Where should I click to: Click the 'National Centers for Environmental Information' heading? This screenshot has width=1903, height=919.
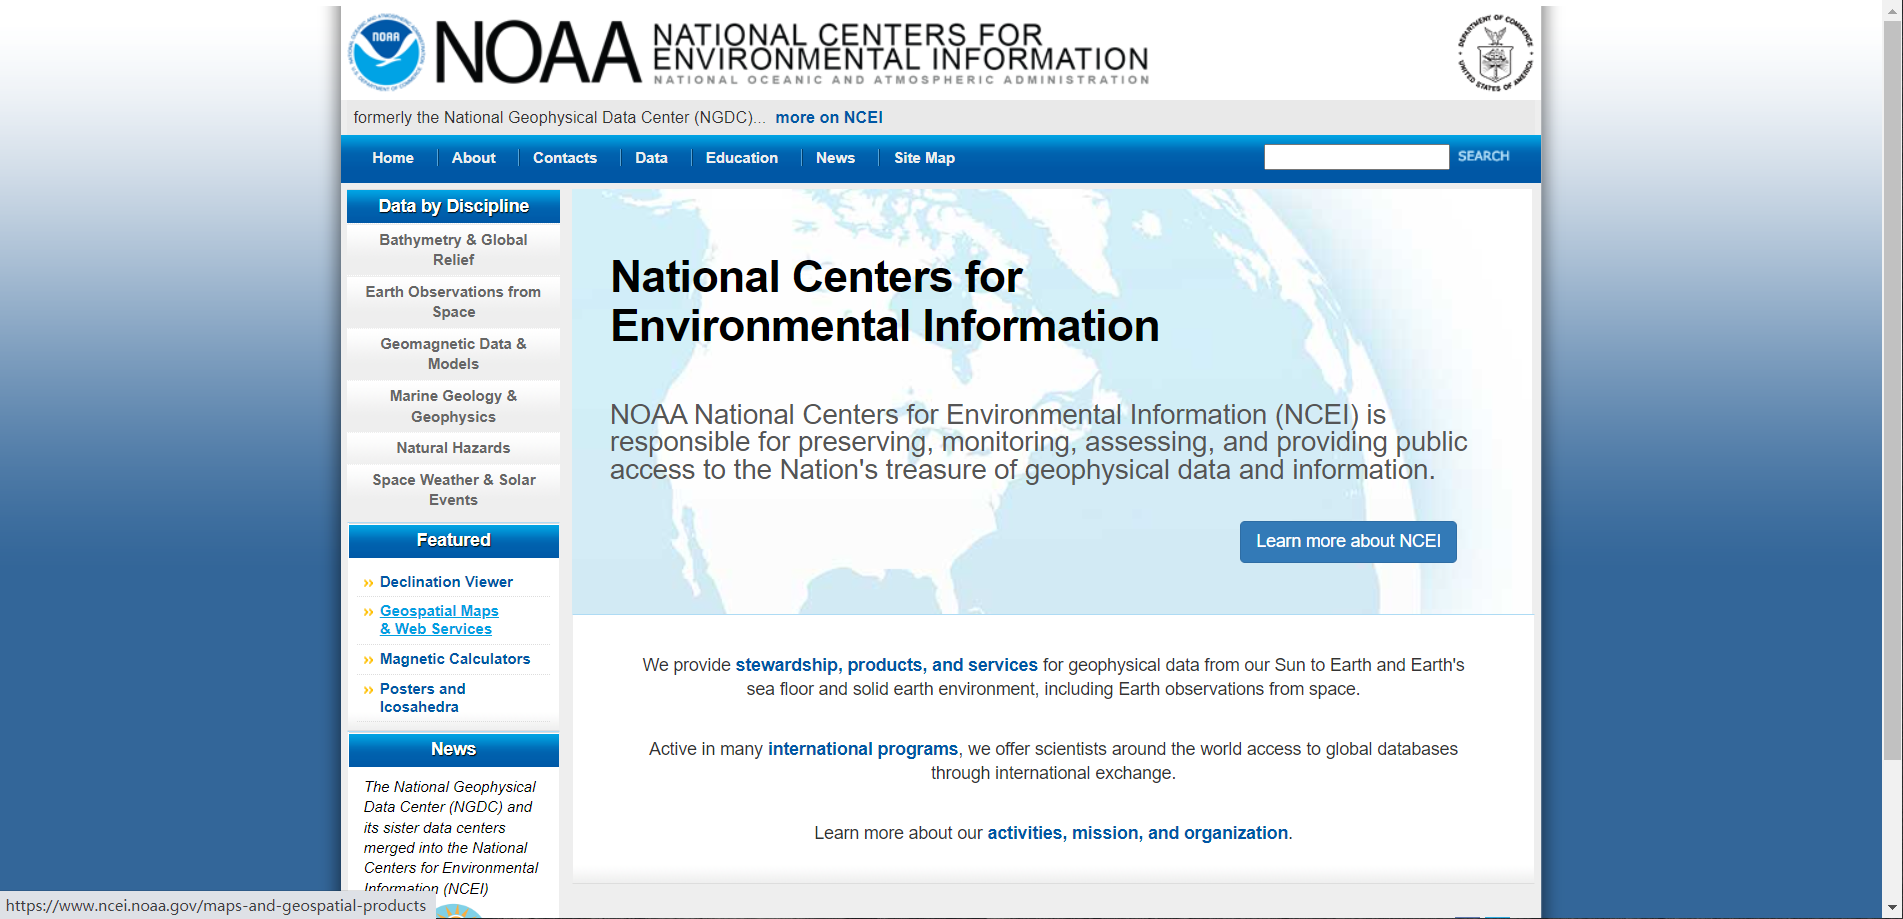tap(885, 301)
